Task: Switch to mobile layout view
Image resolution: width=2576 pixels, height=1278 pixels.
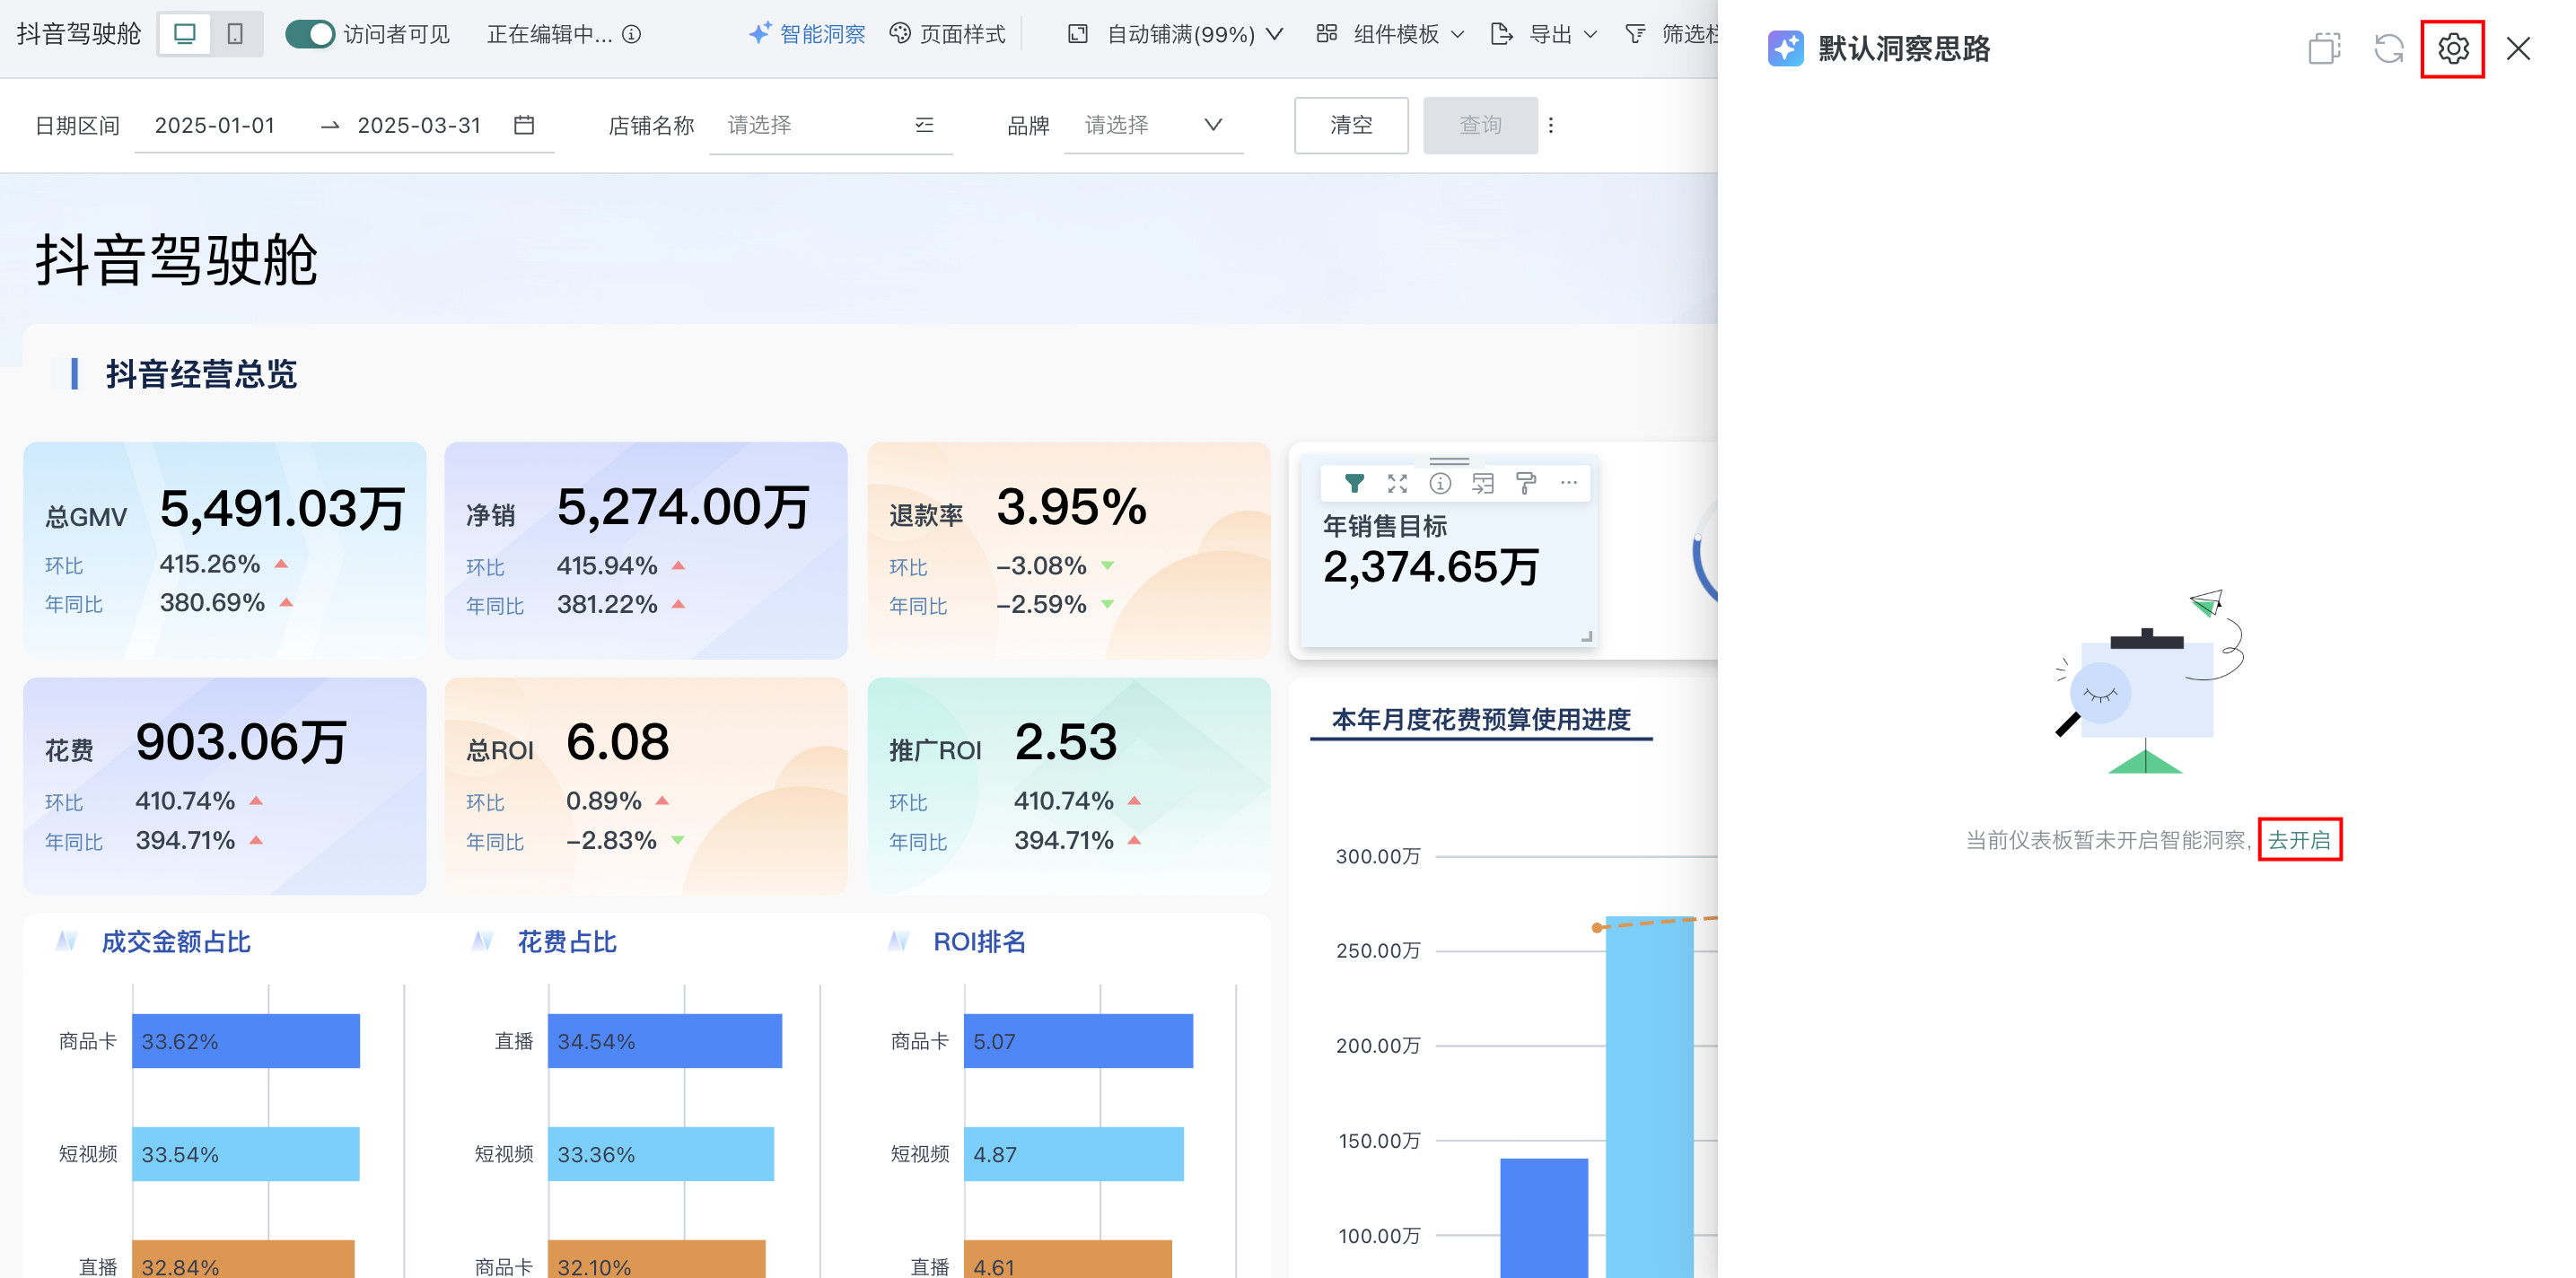Action: pyautogui.click(x=236, y=34)
